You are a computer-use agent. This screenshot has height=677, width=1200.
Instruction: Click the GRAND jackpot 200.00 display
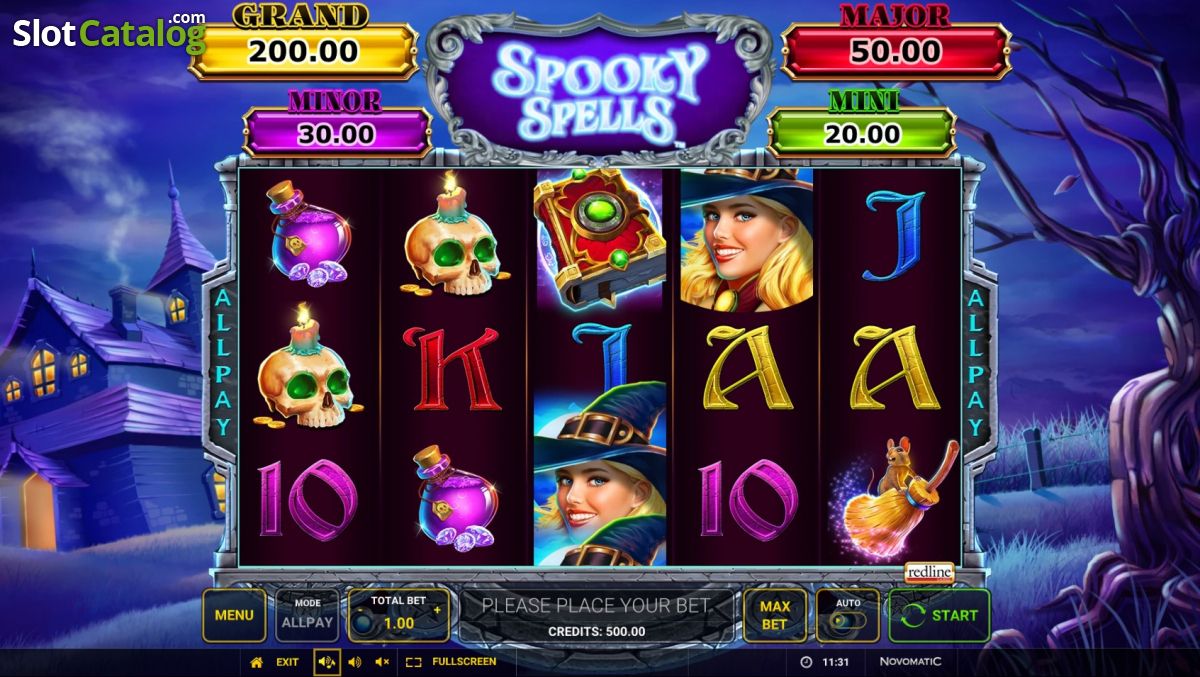303,51
